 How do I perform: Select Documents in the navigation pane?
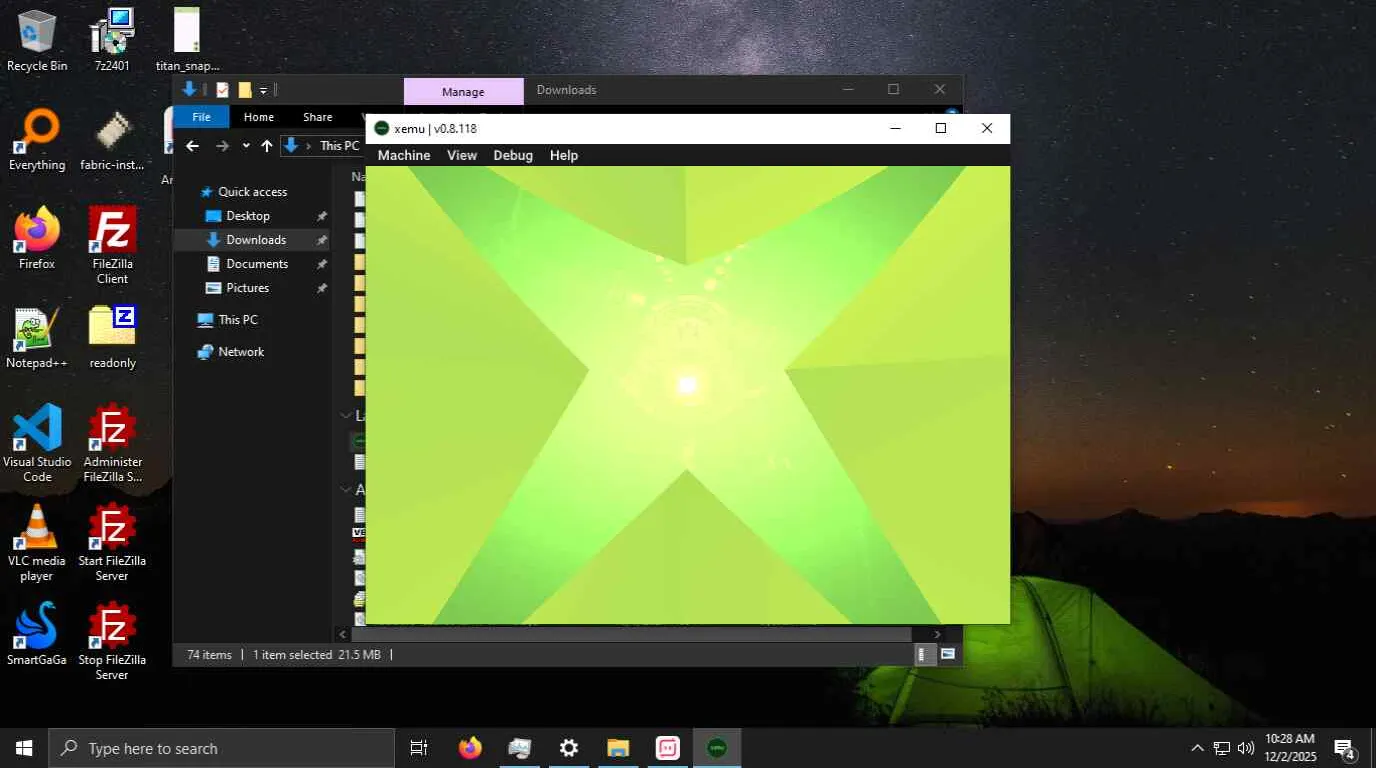pyautogui.click(x=257, y=264)
